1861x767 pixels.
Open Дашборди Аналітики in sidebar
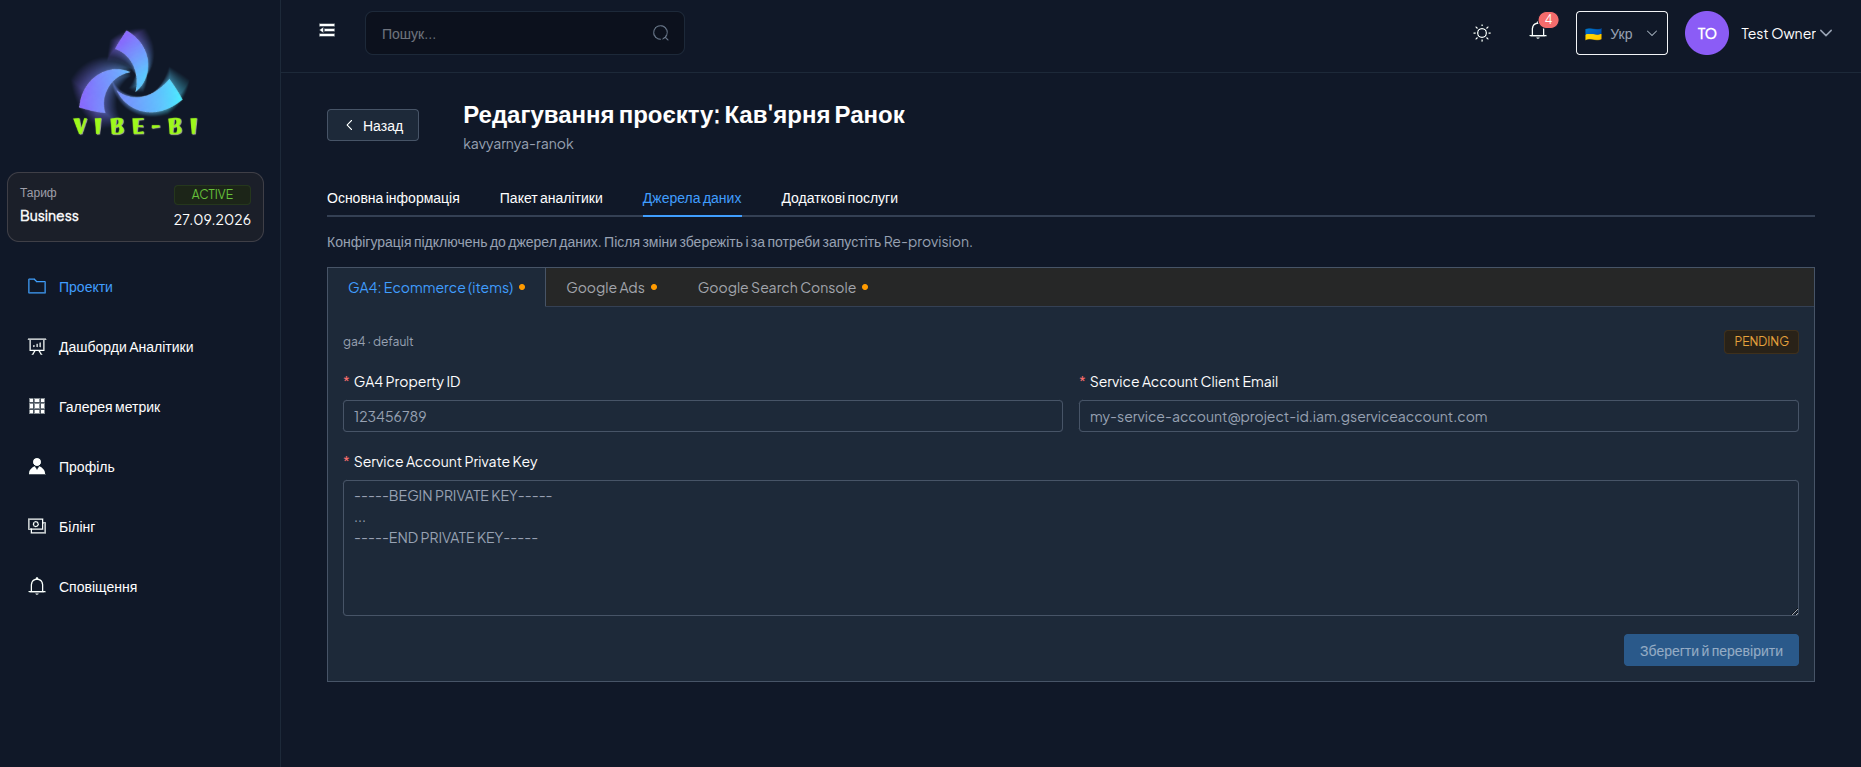pyautogui.click(x=126, y=347)
